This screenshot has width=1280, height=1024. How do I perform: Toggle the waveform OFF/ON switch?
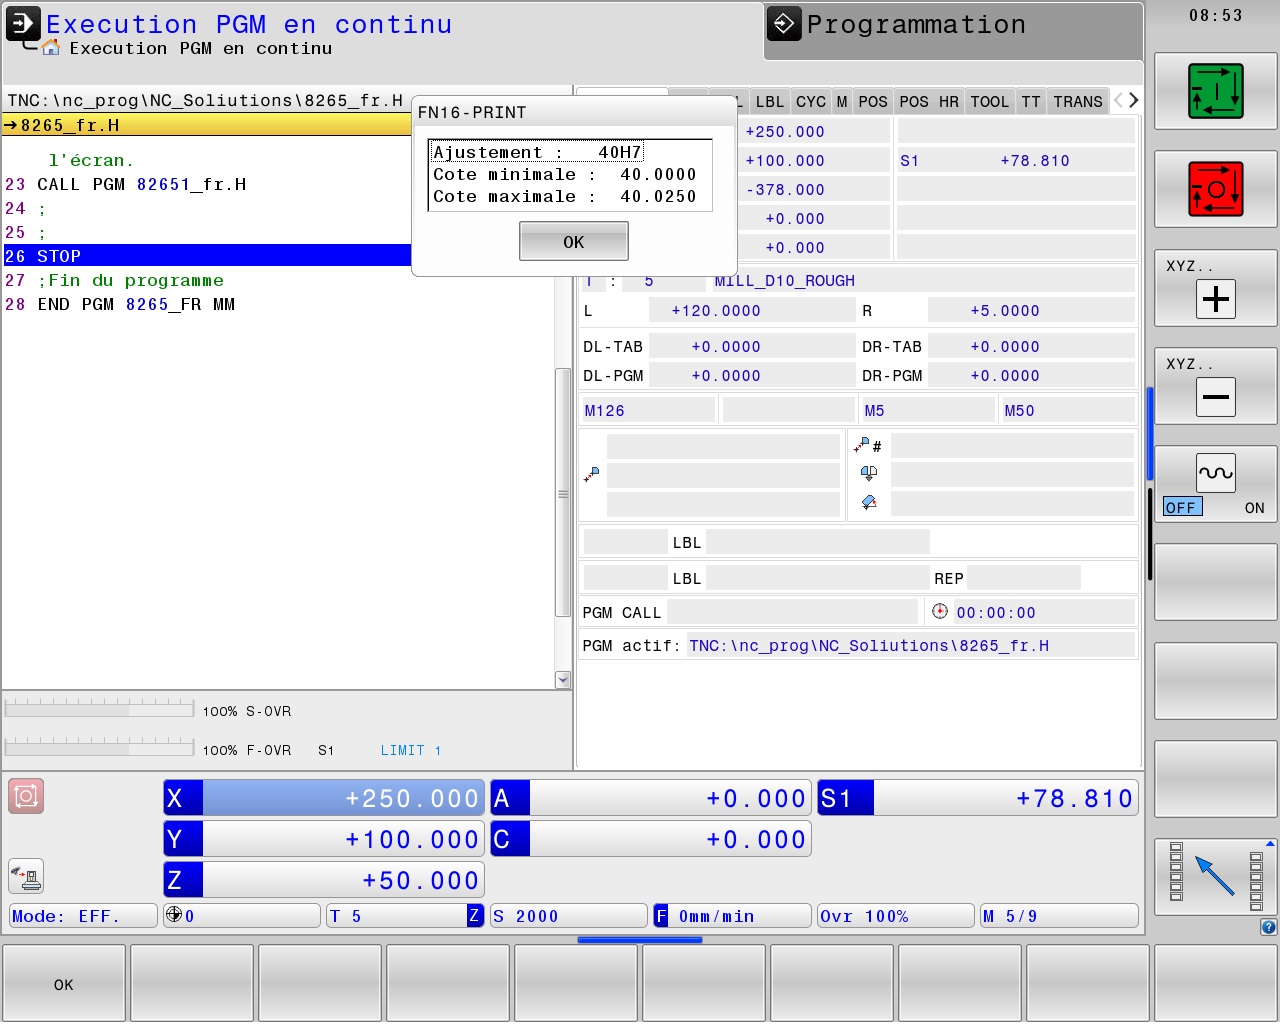(x=1215, y=485)
